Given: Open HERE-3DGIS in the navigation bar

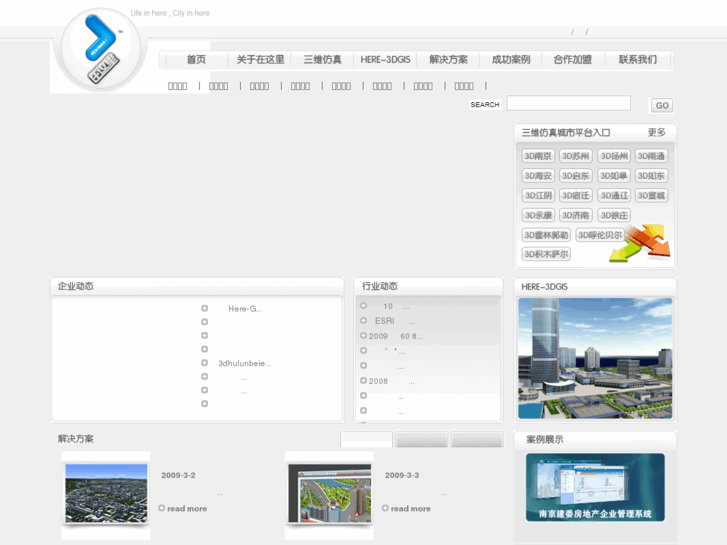Looking at the screenshot, I should [x=385, y=60].
